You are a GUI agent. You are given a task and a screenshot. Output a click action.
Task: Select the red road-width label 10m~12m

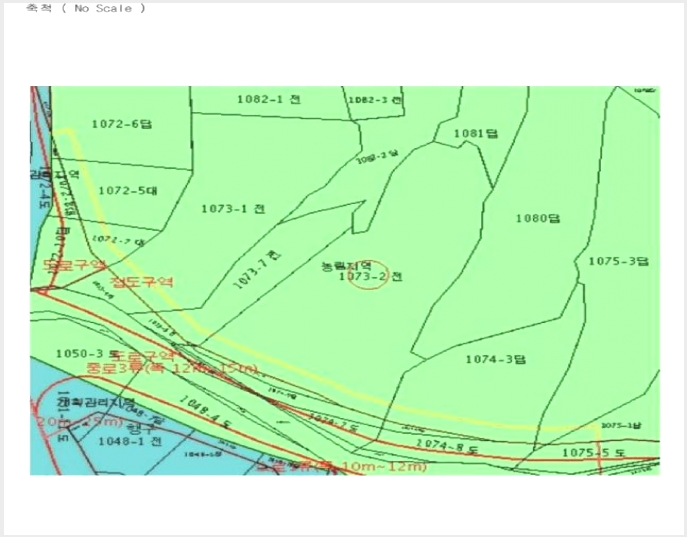(x=384, y=467)
